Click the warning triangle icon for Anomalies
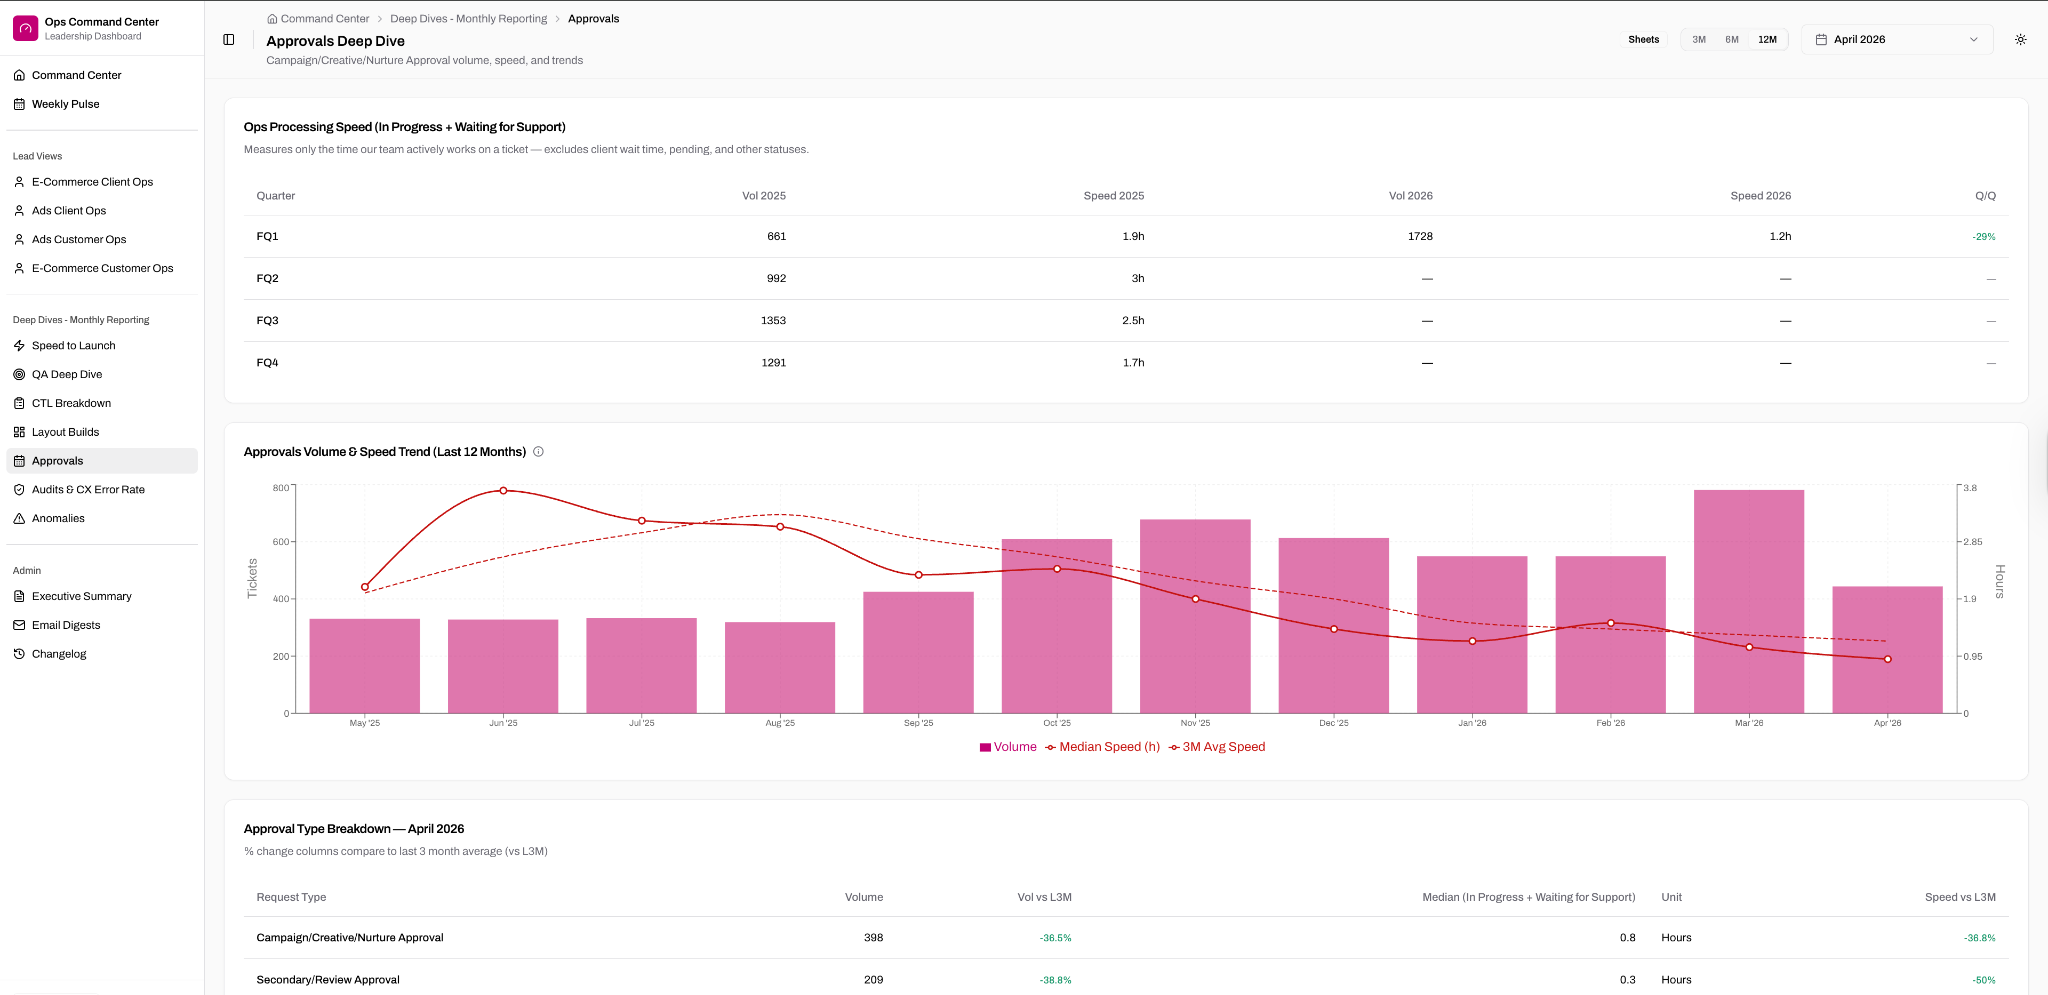The image size is (2048, 995). pos(19,518)
